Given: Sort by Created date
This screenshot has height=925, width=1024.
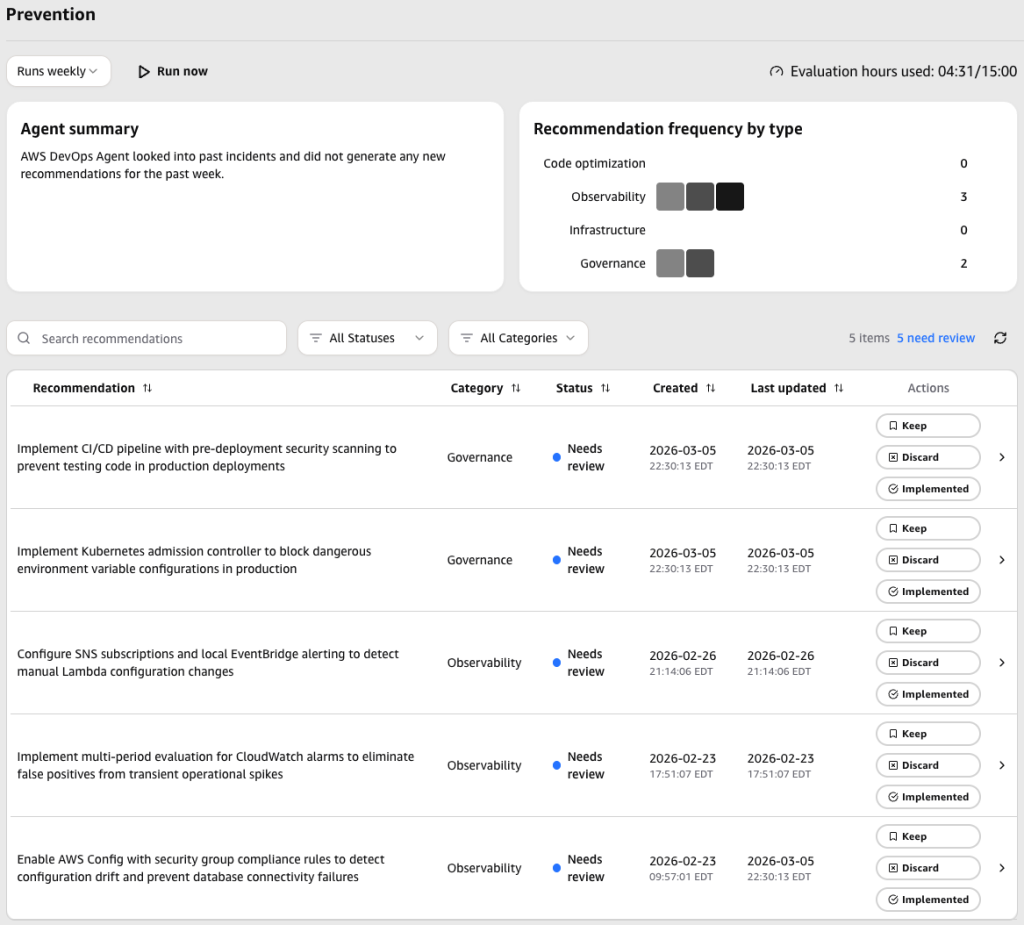Looking at the screenshot, I should (x=711, y=388).
